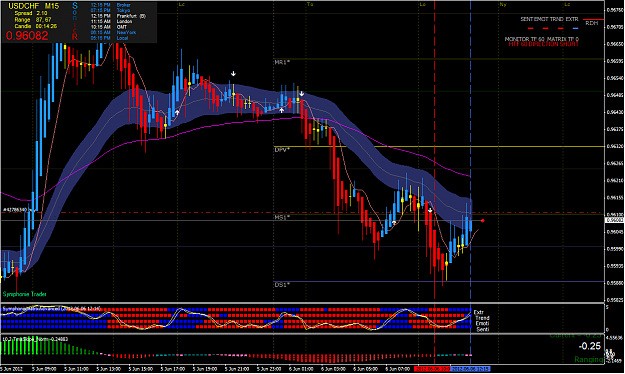Click the 6 Jun 07:00 time axis label
Image resolution: width=625 pixels, height=374 pixels.
tap(397, 369)
